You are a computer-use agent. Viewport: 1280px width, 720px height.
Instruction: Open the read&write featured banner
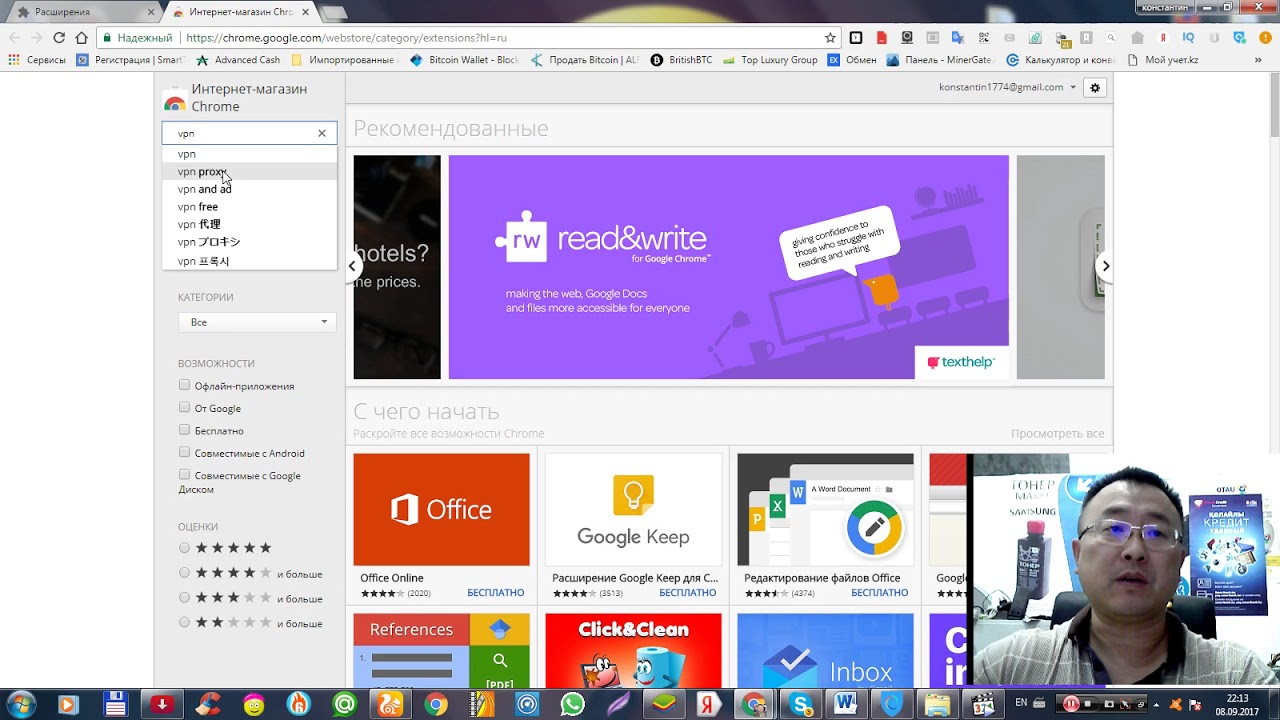point(728,267)
